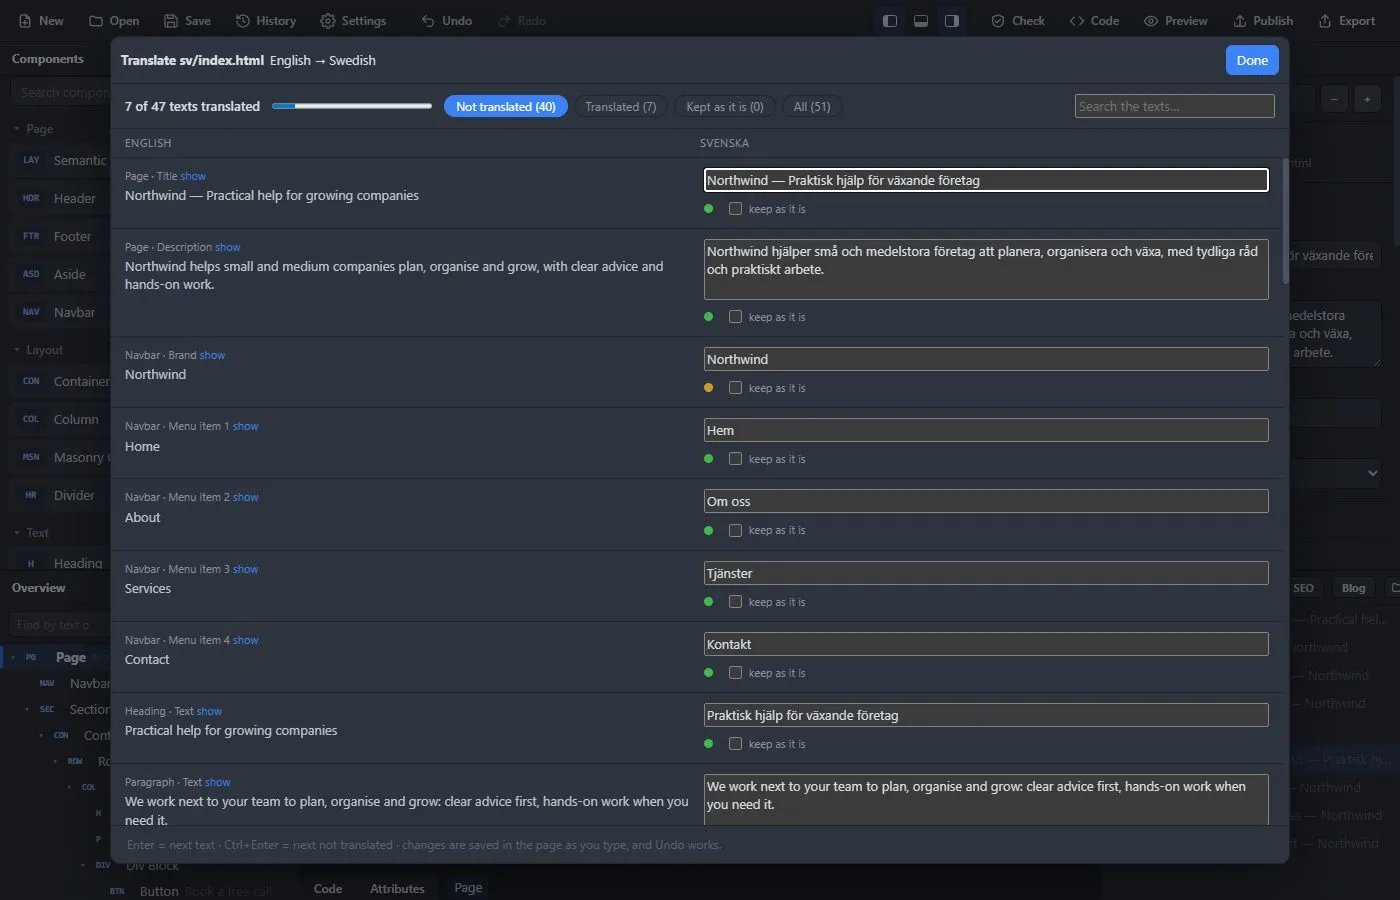Collapse the Layout components group
This screenshot has height=900, width=1400.
(x=17, y=350)
